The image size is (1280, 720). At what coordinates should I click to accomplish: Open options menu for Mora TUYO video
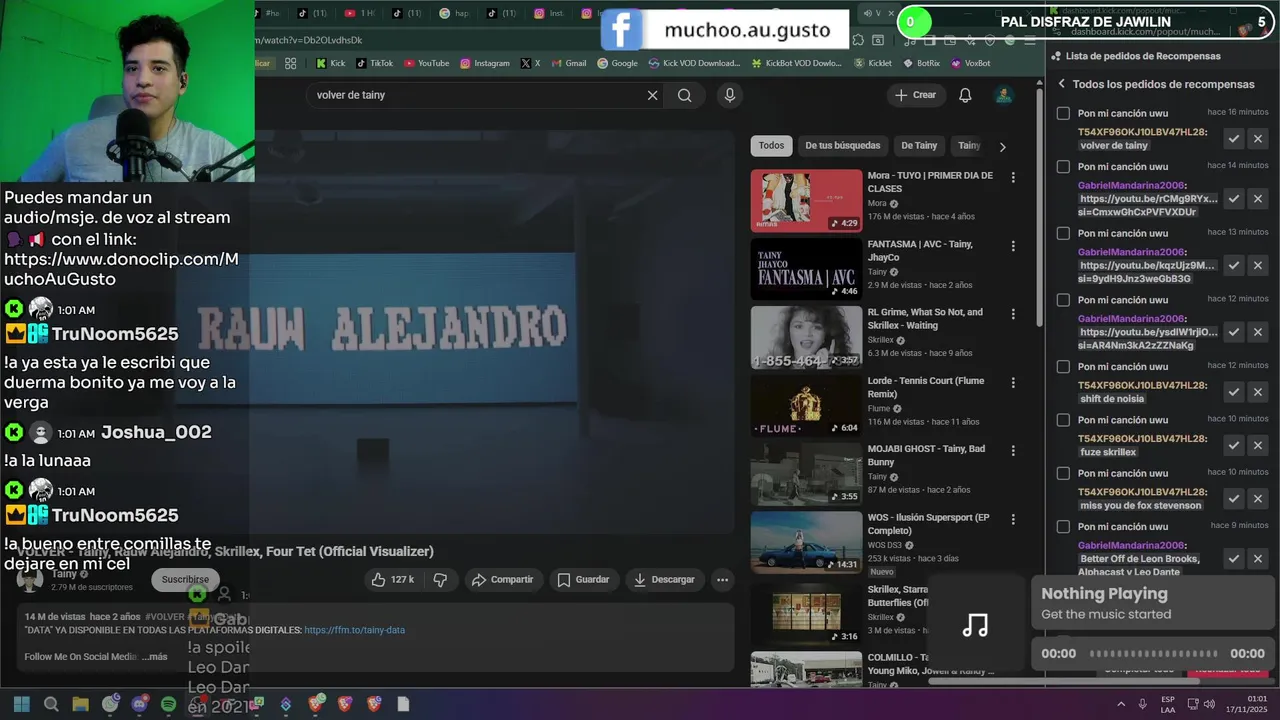click(x=1013, y=177)
